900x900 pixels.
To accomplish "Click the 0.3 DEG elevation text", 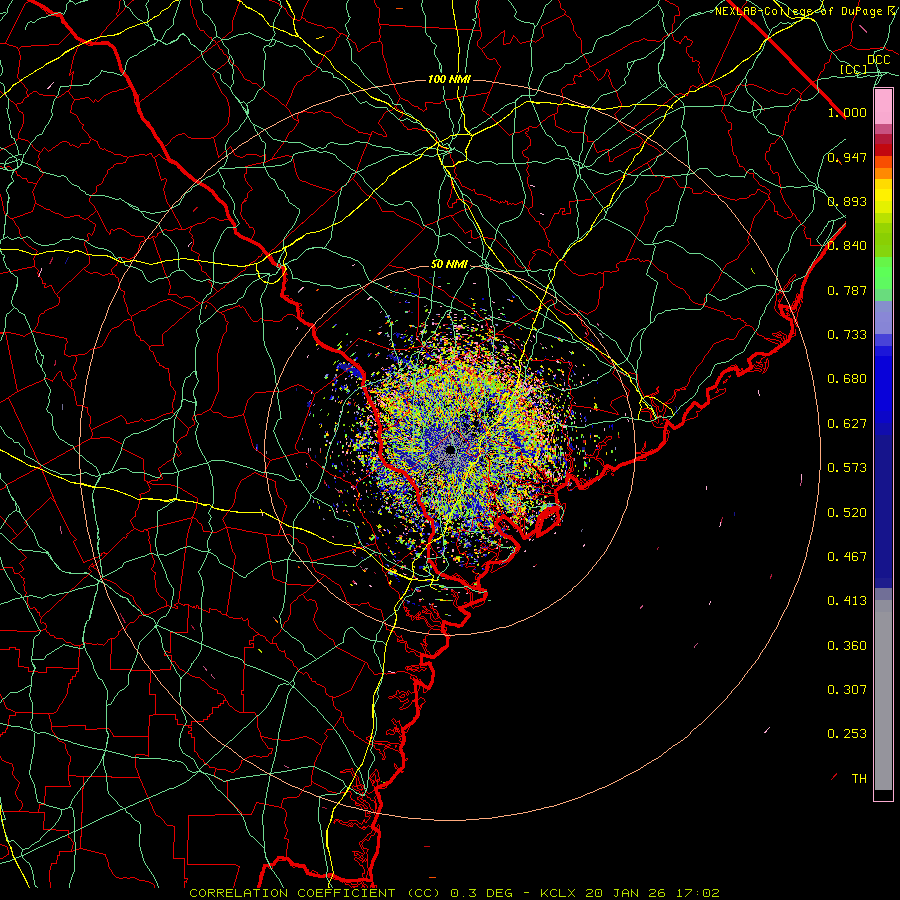I will point(480,893).
